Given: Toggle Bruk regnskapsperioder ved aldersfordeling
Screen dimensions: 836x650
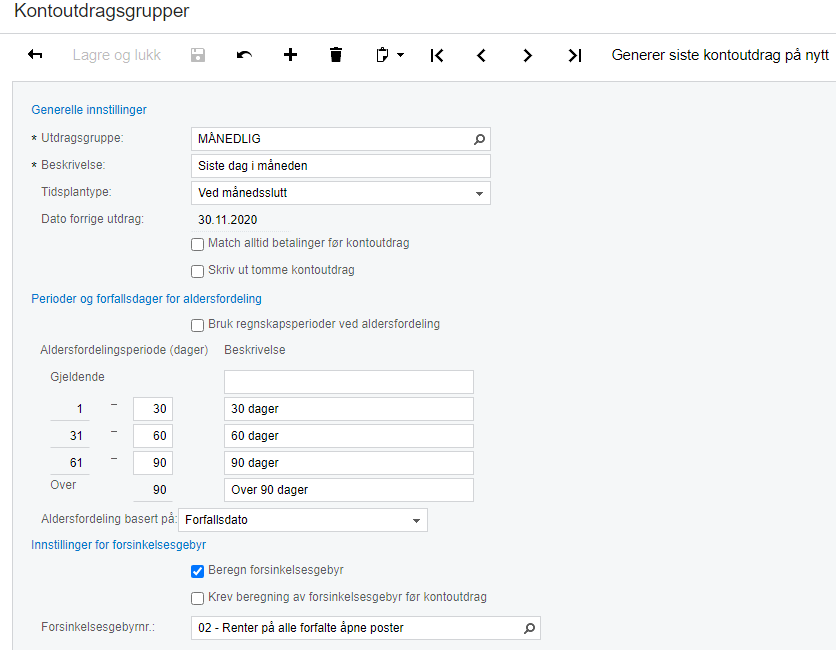Looking at the screenshot, I should tap(197, 325).
